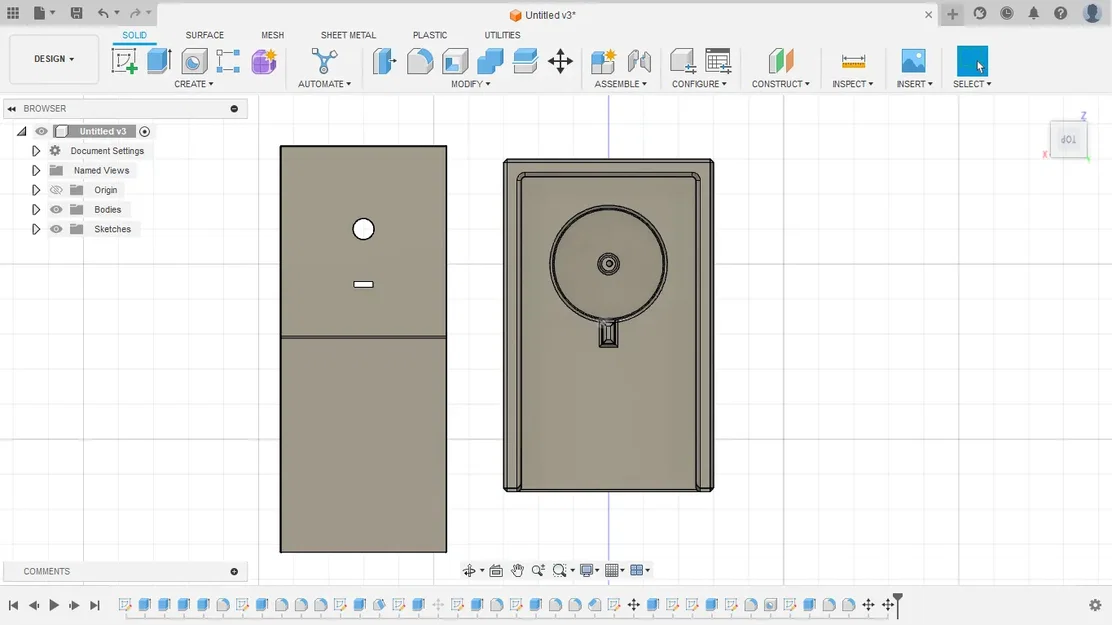Viewport: 1112px width, 625px height.
Task: Expand Document Settings node
Action: pyautogui.click(x=35, y=151)
